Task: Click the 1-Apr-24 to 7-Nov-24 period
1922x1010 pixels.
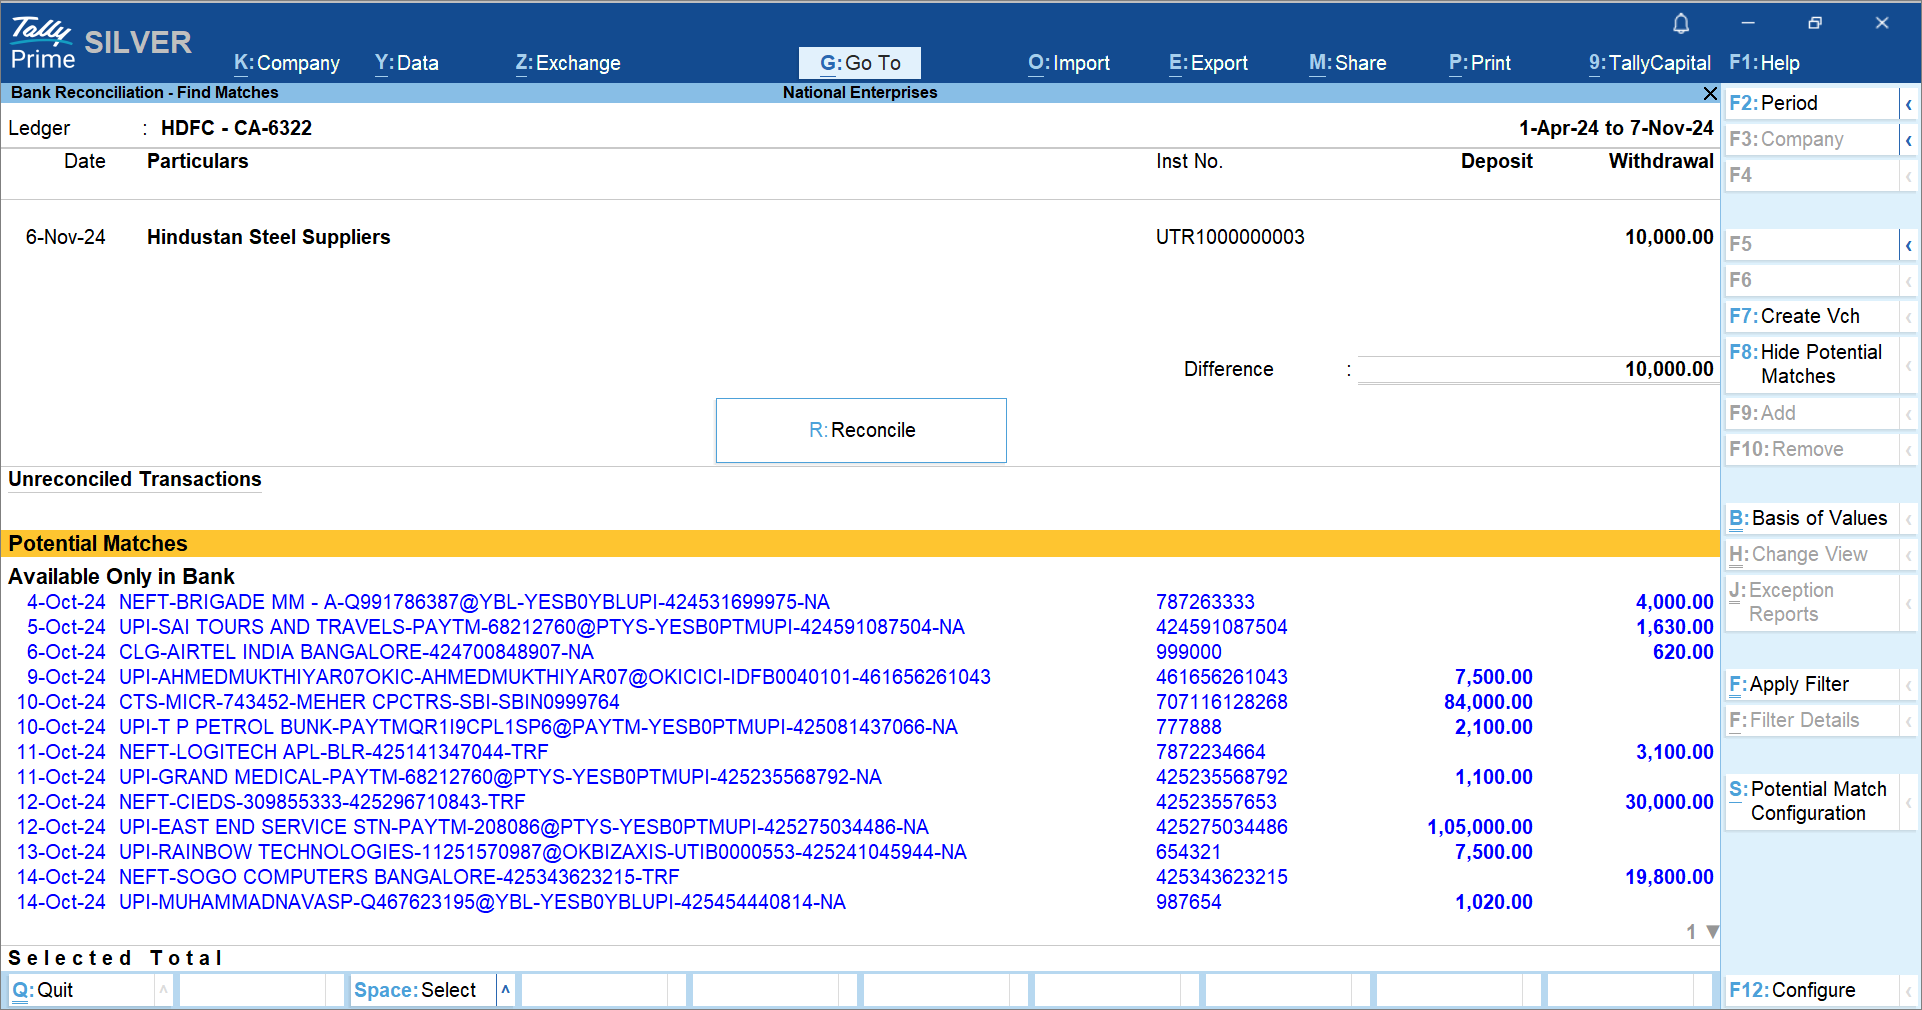Action: click(x=1616, y=128)
